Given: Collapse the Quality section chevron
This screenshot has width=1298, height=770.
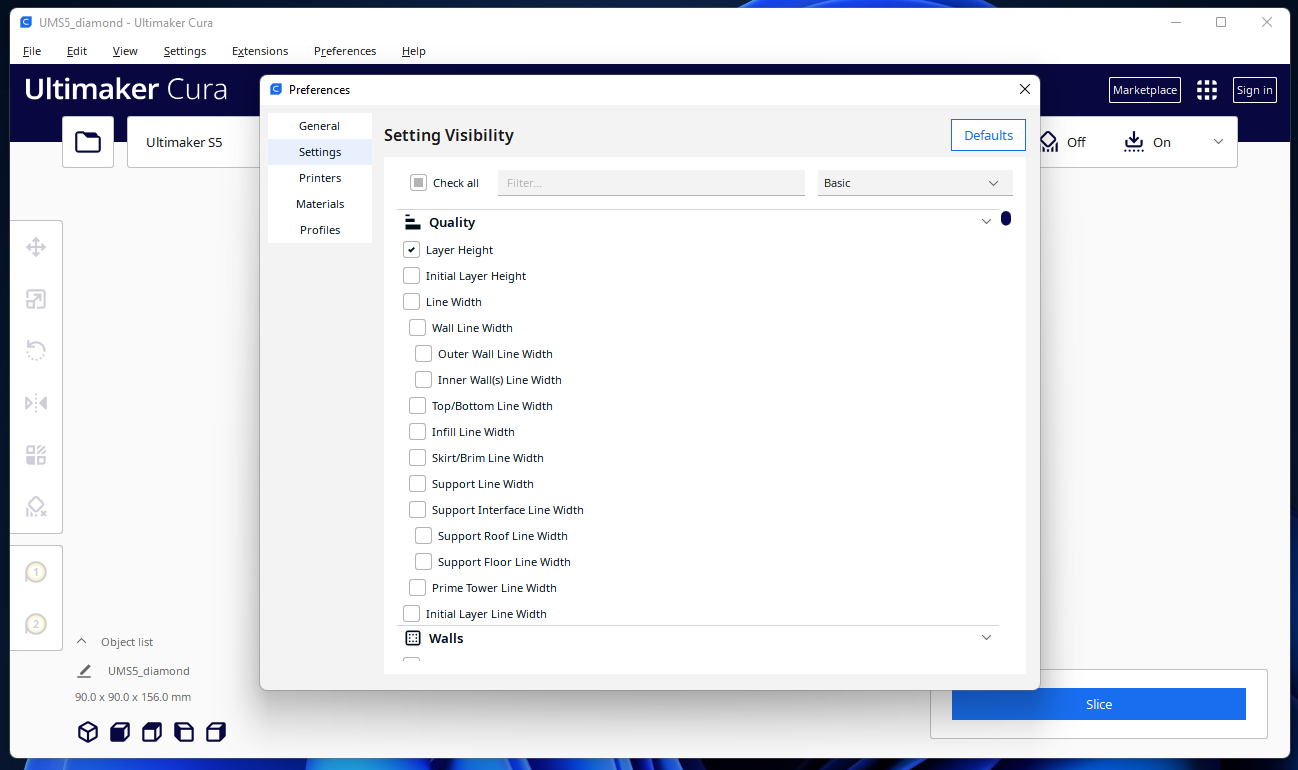Looking at the screenshot, I should (x=986, y=222).
